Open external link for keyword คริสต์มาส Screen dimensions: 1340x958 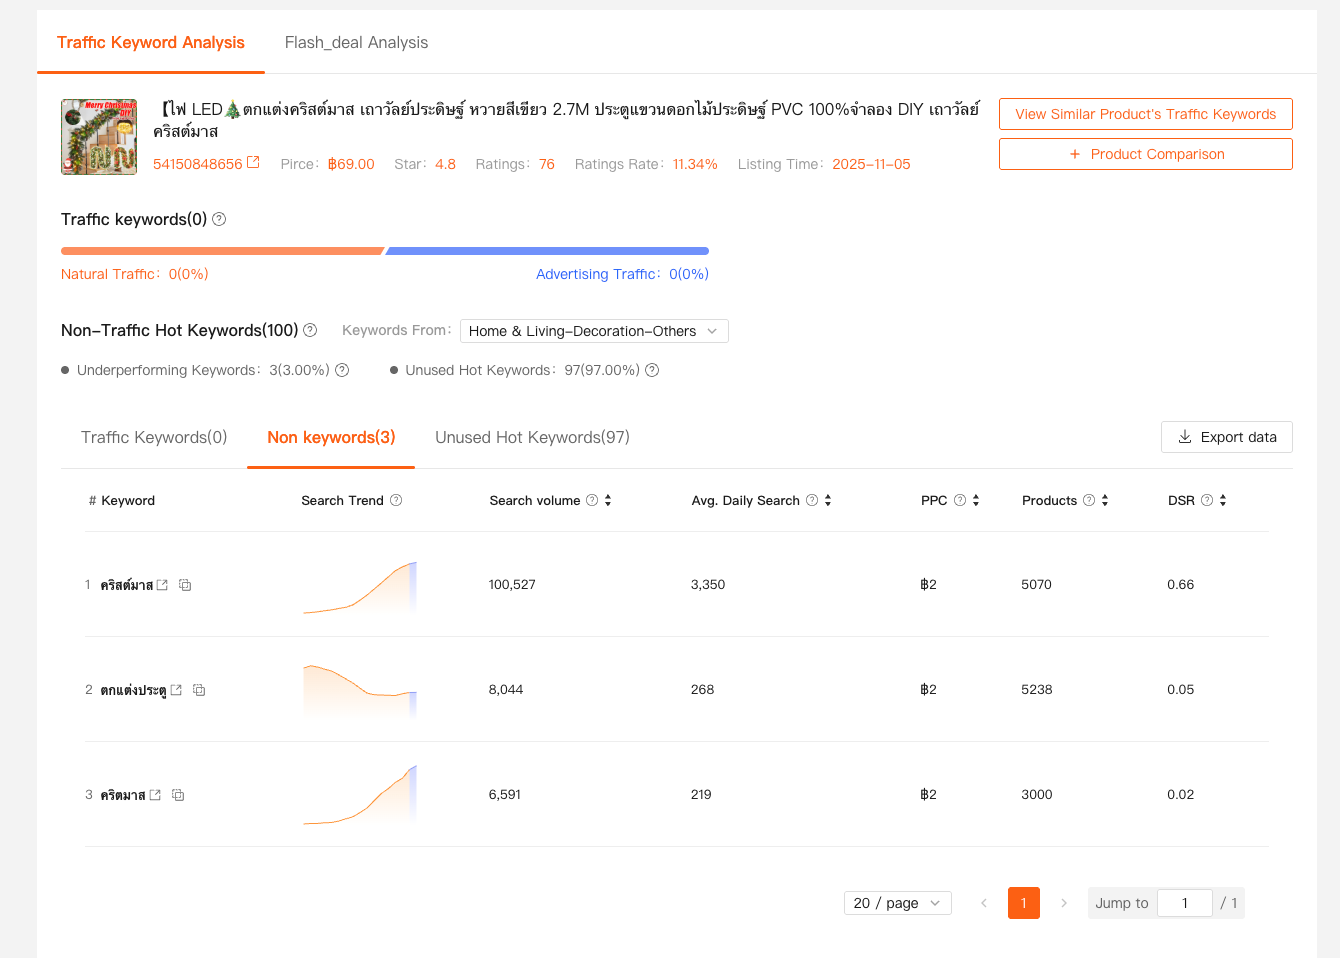[x=162, y=585]
